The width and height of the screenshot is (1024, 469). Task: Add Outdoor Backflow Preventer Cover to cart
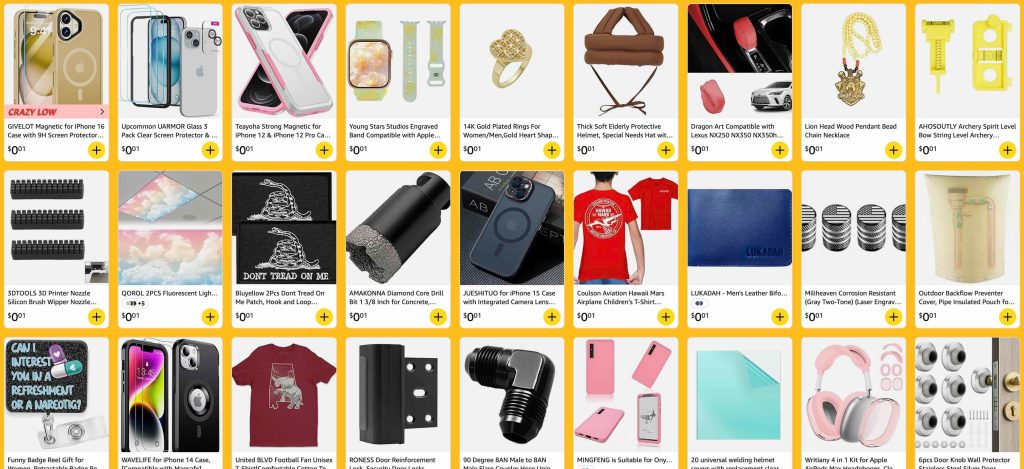click(1007, 317)
